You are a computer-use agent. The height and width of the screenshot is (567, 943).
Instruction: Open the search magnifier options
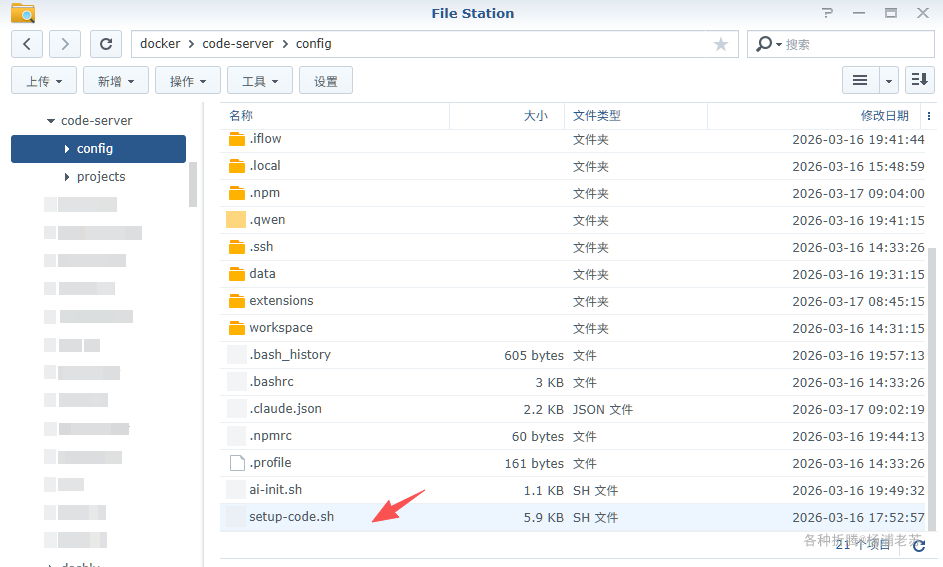(769, 44)
